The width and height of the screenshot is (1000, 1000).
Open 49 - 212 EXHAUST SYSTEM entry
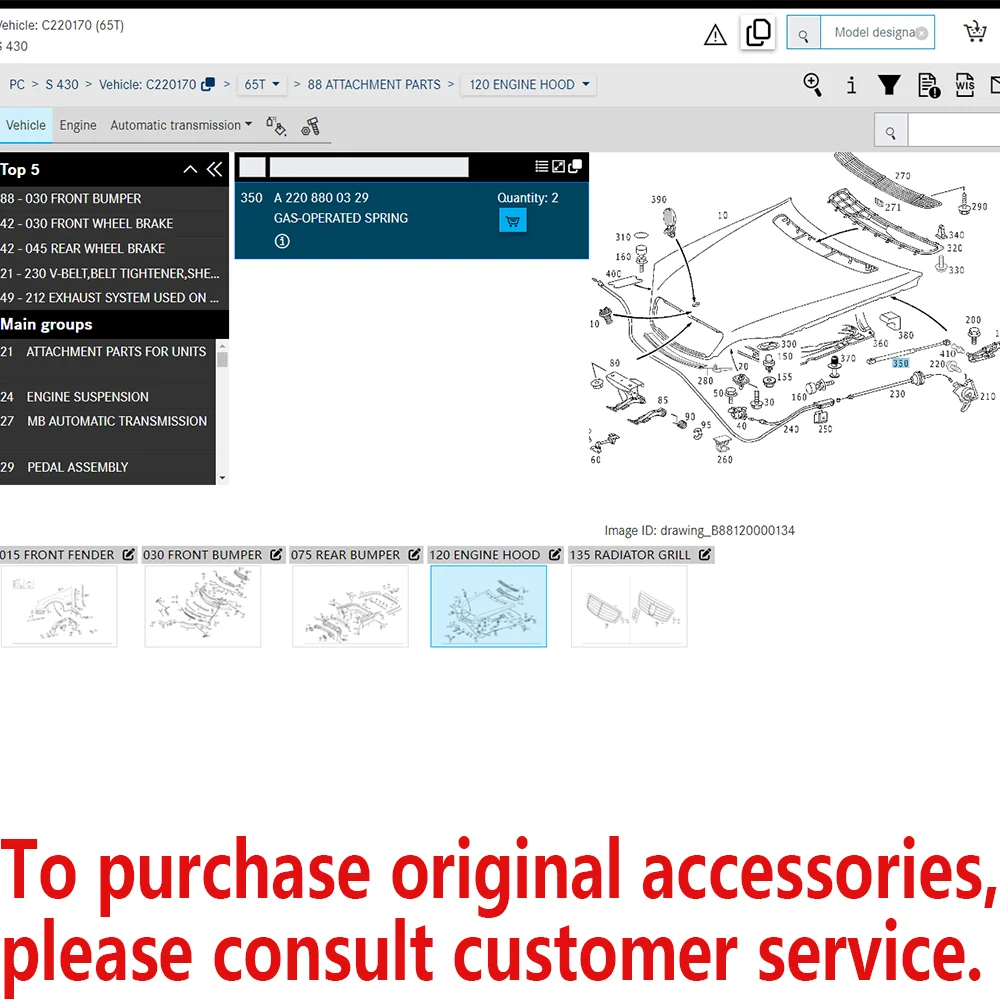(108, 298)
